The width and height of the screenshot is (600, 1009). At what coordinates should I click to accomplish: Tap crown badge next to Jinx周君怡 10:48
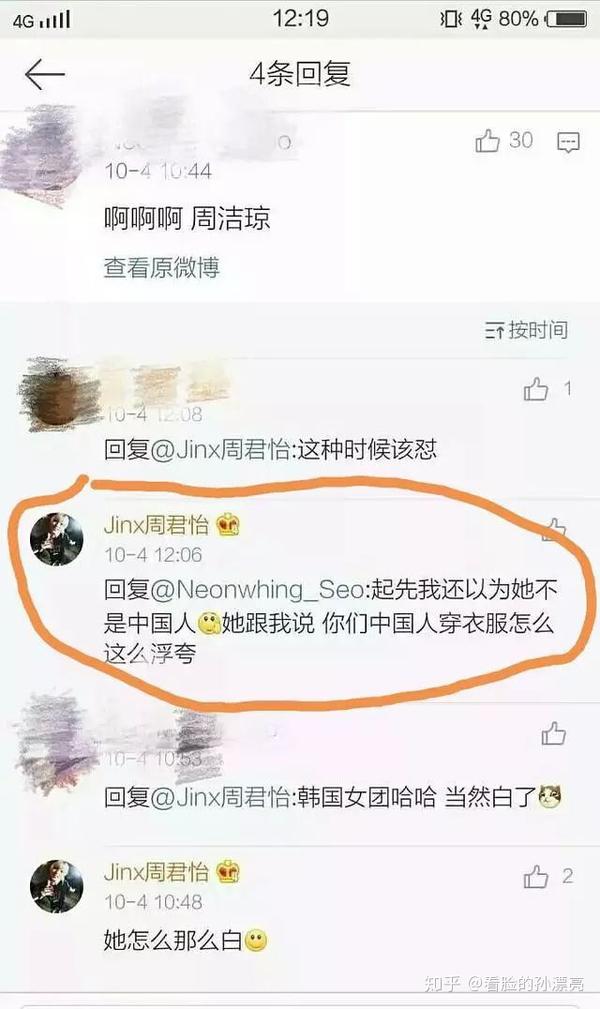[228, 872]
